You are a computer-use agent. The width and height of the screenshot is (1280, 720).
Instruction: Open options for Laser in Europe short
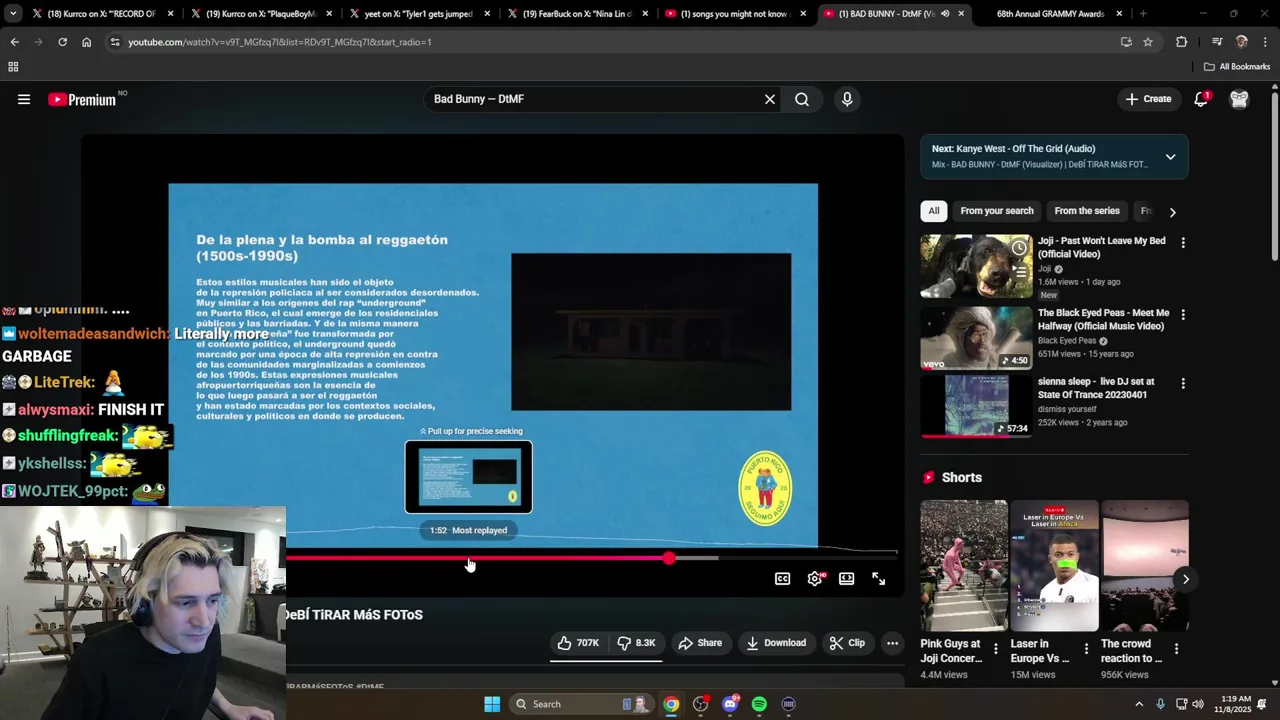point(1086,649)
